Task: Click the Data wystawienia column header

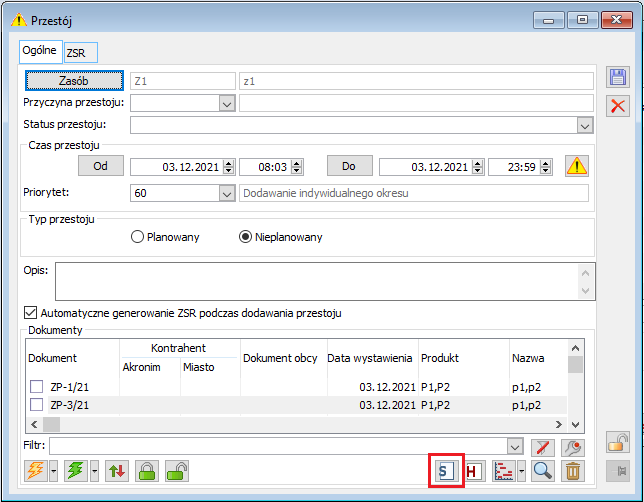Action: pyautogui.click(x=372, y=358)
